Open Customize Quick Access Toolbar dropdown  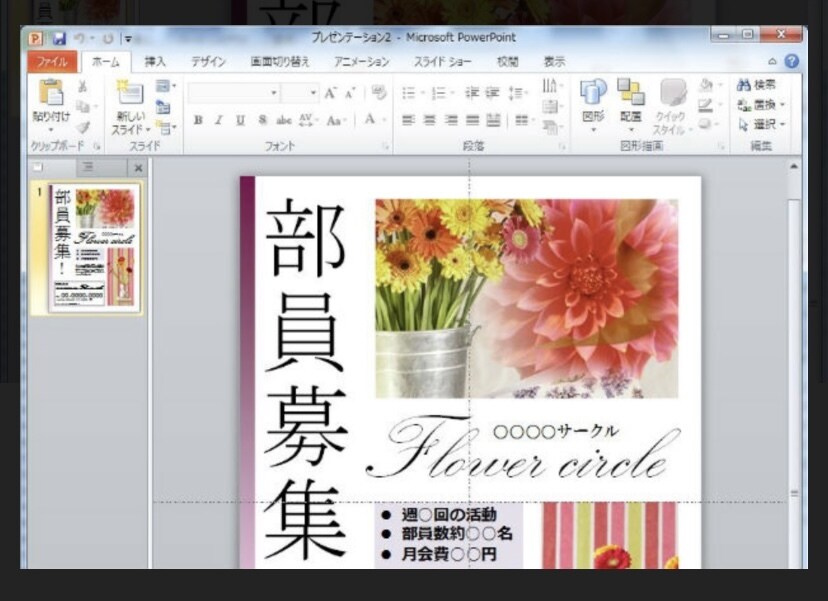coord(128,39)
